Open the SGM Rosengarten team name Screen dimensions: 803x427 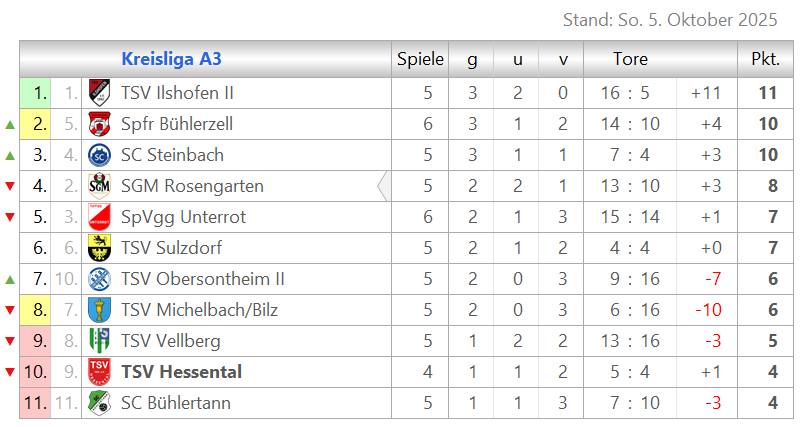[192, 186]
